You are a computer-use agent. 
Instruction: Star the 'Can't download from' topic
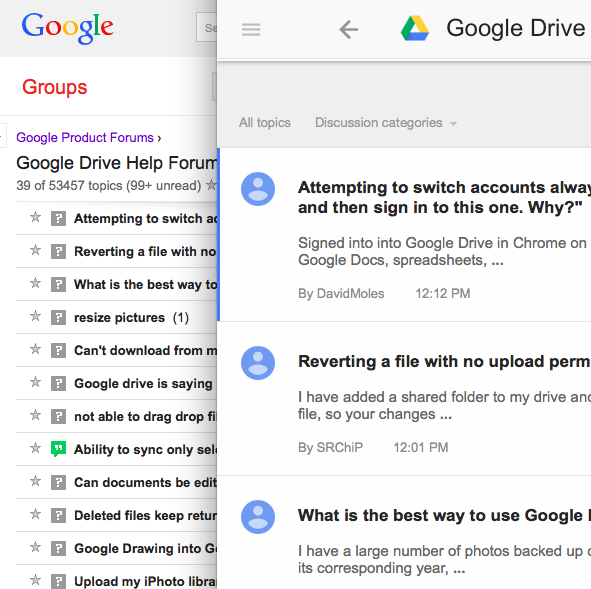(x=35, y=349)
